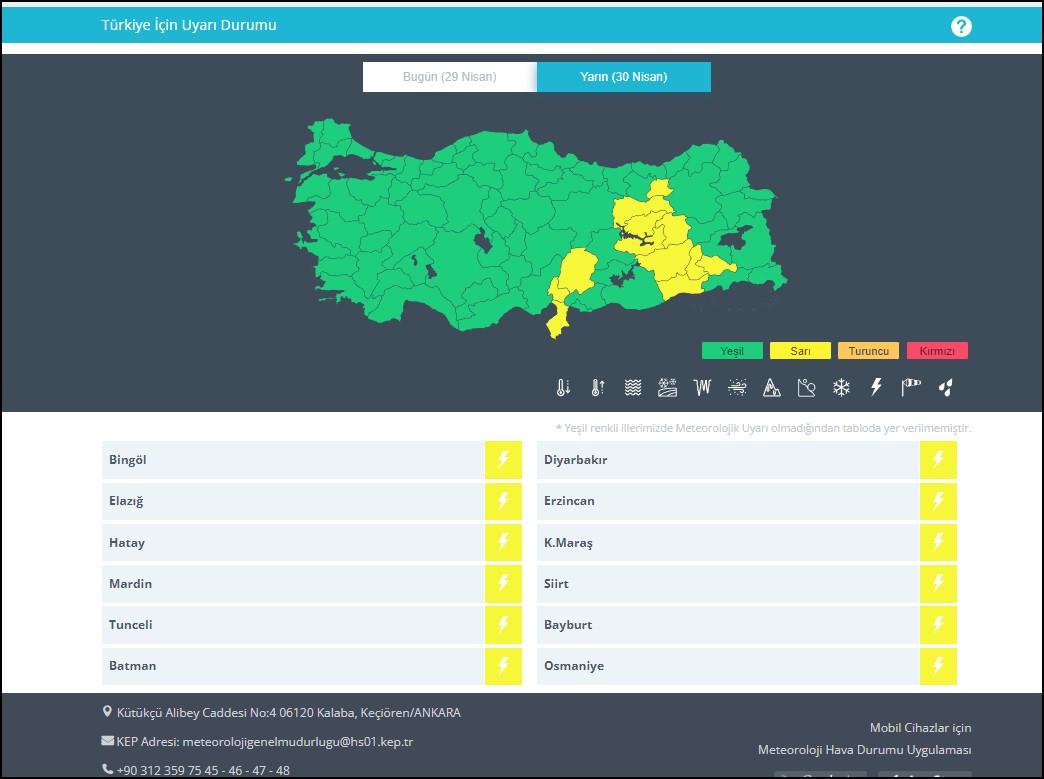Screen dimensions: 1044x779
Task: Select the temperature rise warning icon
Action: tap(597, 388)
